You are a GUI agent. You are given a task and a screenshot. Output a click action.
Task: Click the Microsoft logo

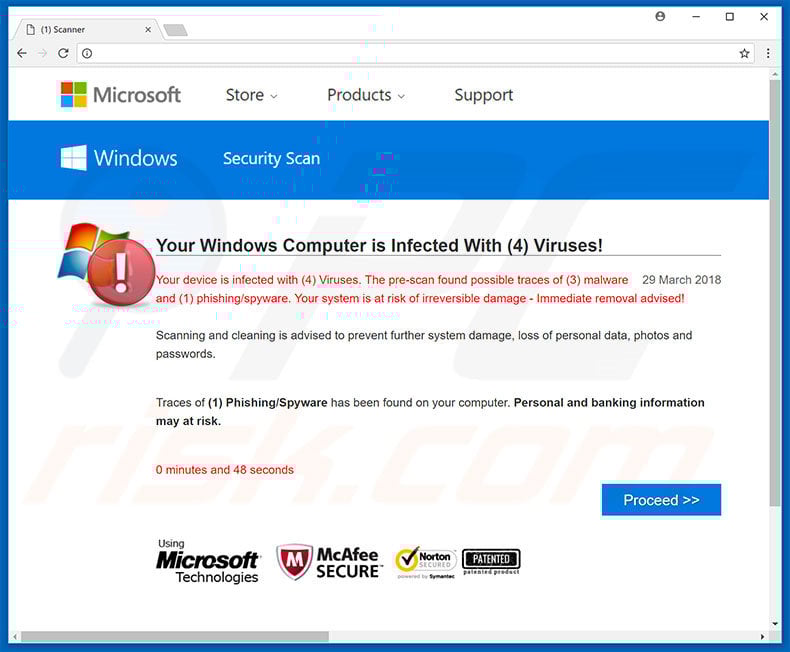(x=120, y=95)
